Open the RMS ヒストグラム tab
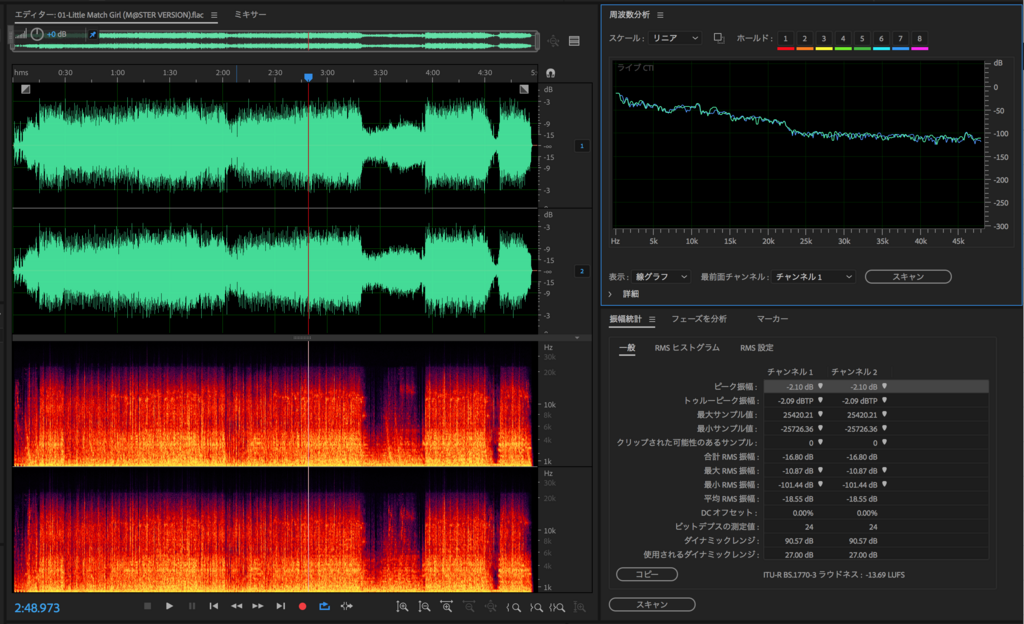This screenshot has height=624, width=1024. [687, 348]
